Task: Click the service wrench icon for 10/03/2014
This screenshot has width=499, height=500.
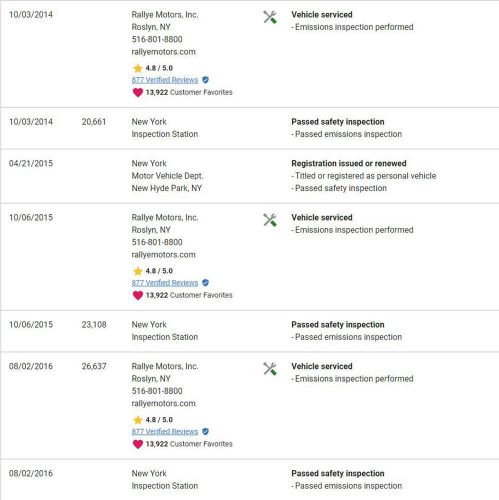Action: click(x=270, y=17)
